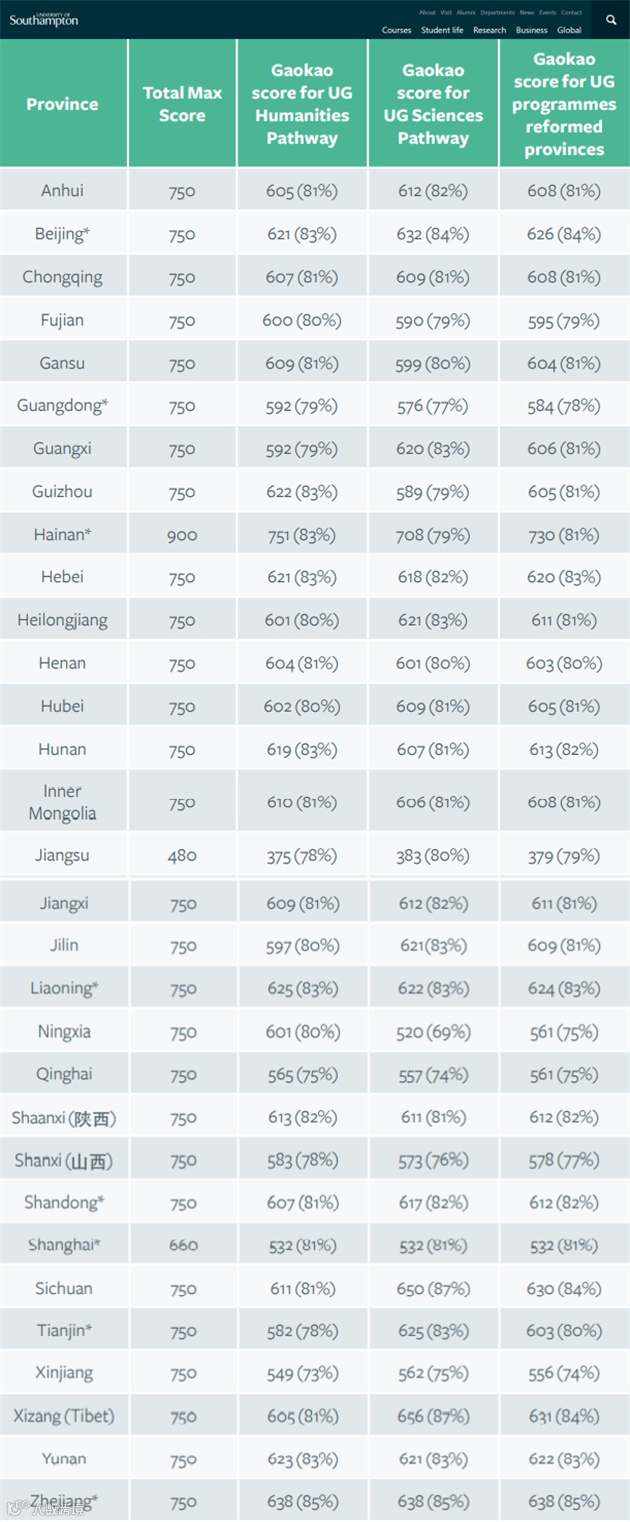Select the Global nav item

click(569, 30)
